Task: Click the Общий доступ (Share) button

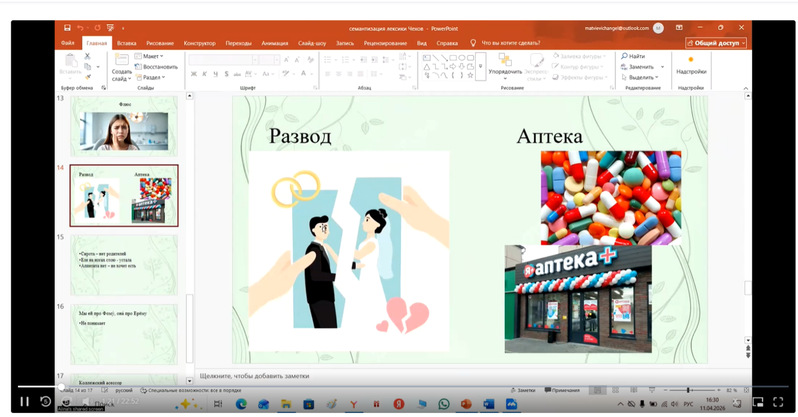Action: pos(716,44)
